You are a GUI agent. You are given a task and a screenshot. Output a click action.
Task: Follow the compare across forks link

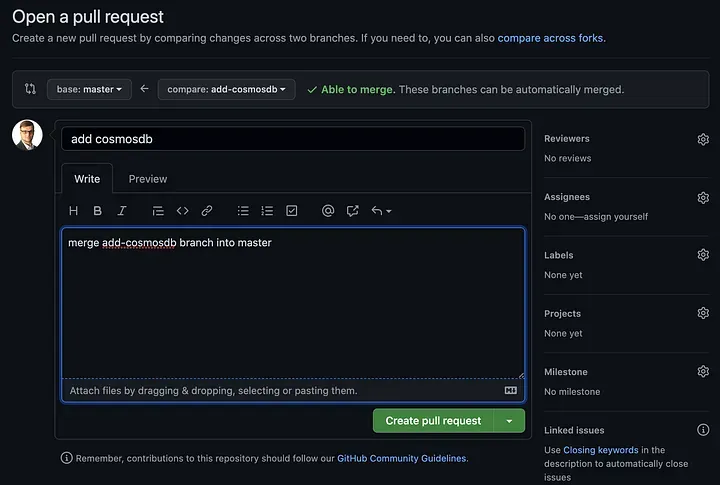pyautogui.click(x=551, y=38)
